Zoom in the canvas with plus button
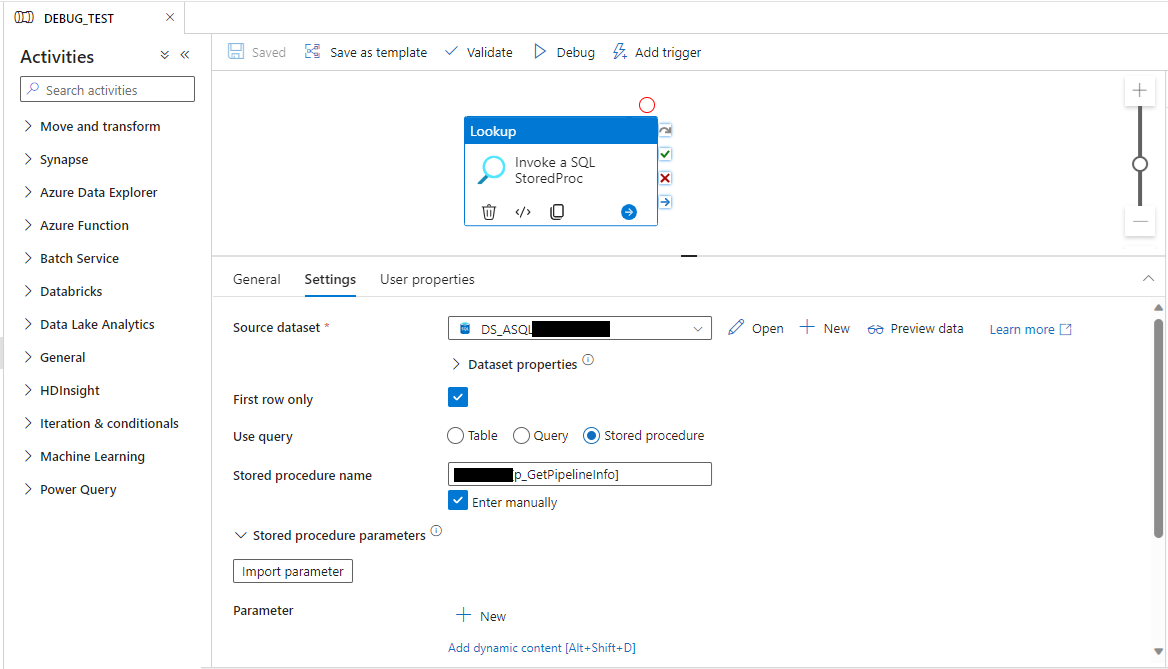This screenshot has height=669, width=1168. tap(1139, 91)
